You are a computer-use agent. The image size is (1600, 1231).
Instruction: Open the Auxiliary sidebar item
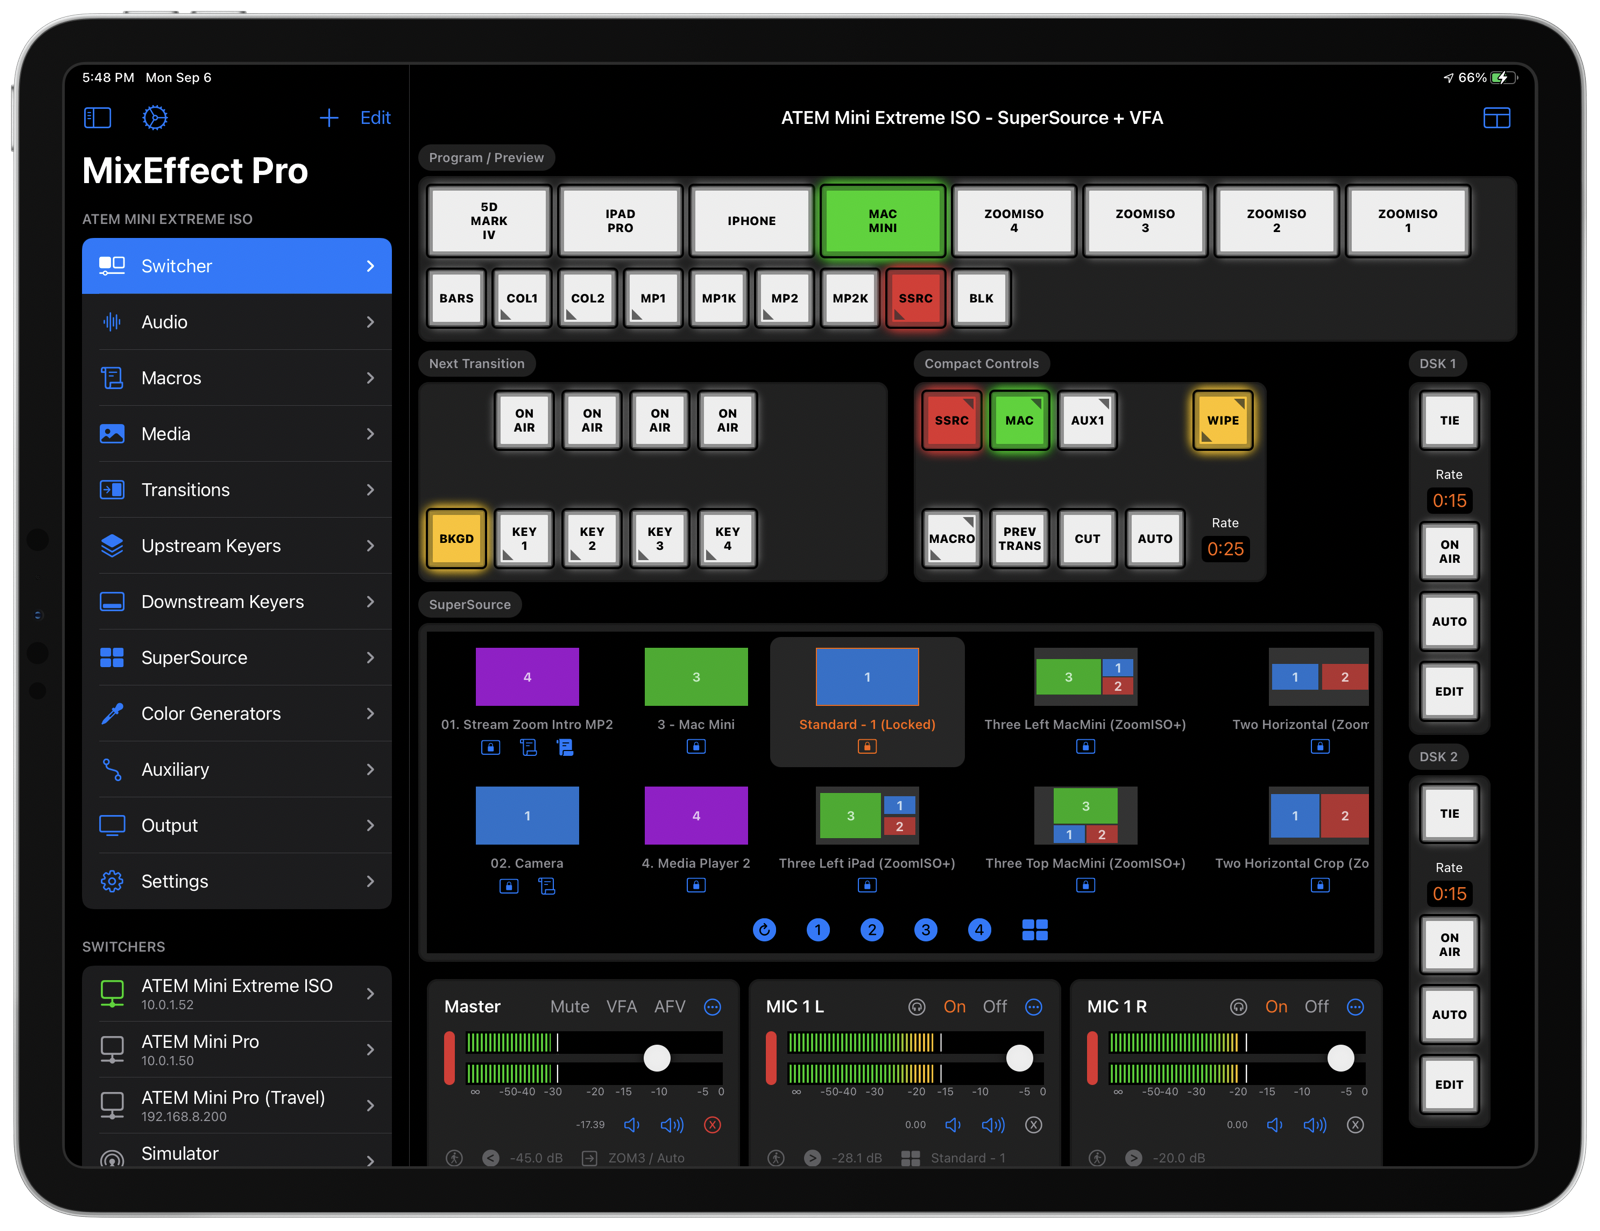pos(237,770)
